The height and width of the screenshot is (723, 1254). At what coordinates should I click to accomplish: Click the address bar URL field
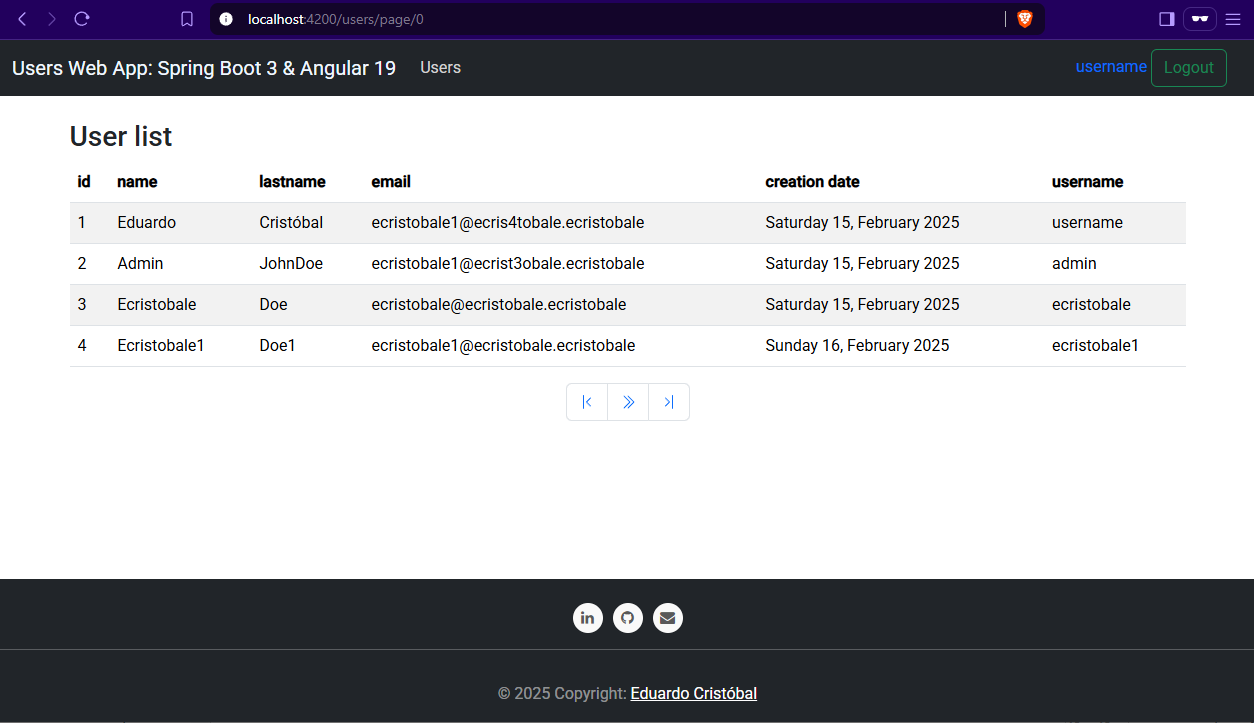click(x=600, y=19)
